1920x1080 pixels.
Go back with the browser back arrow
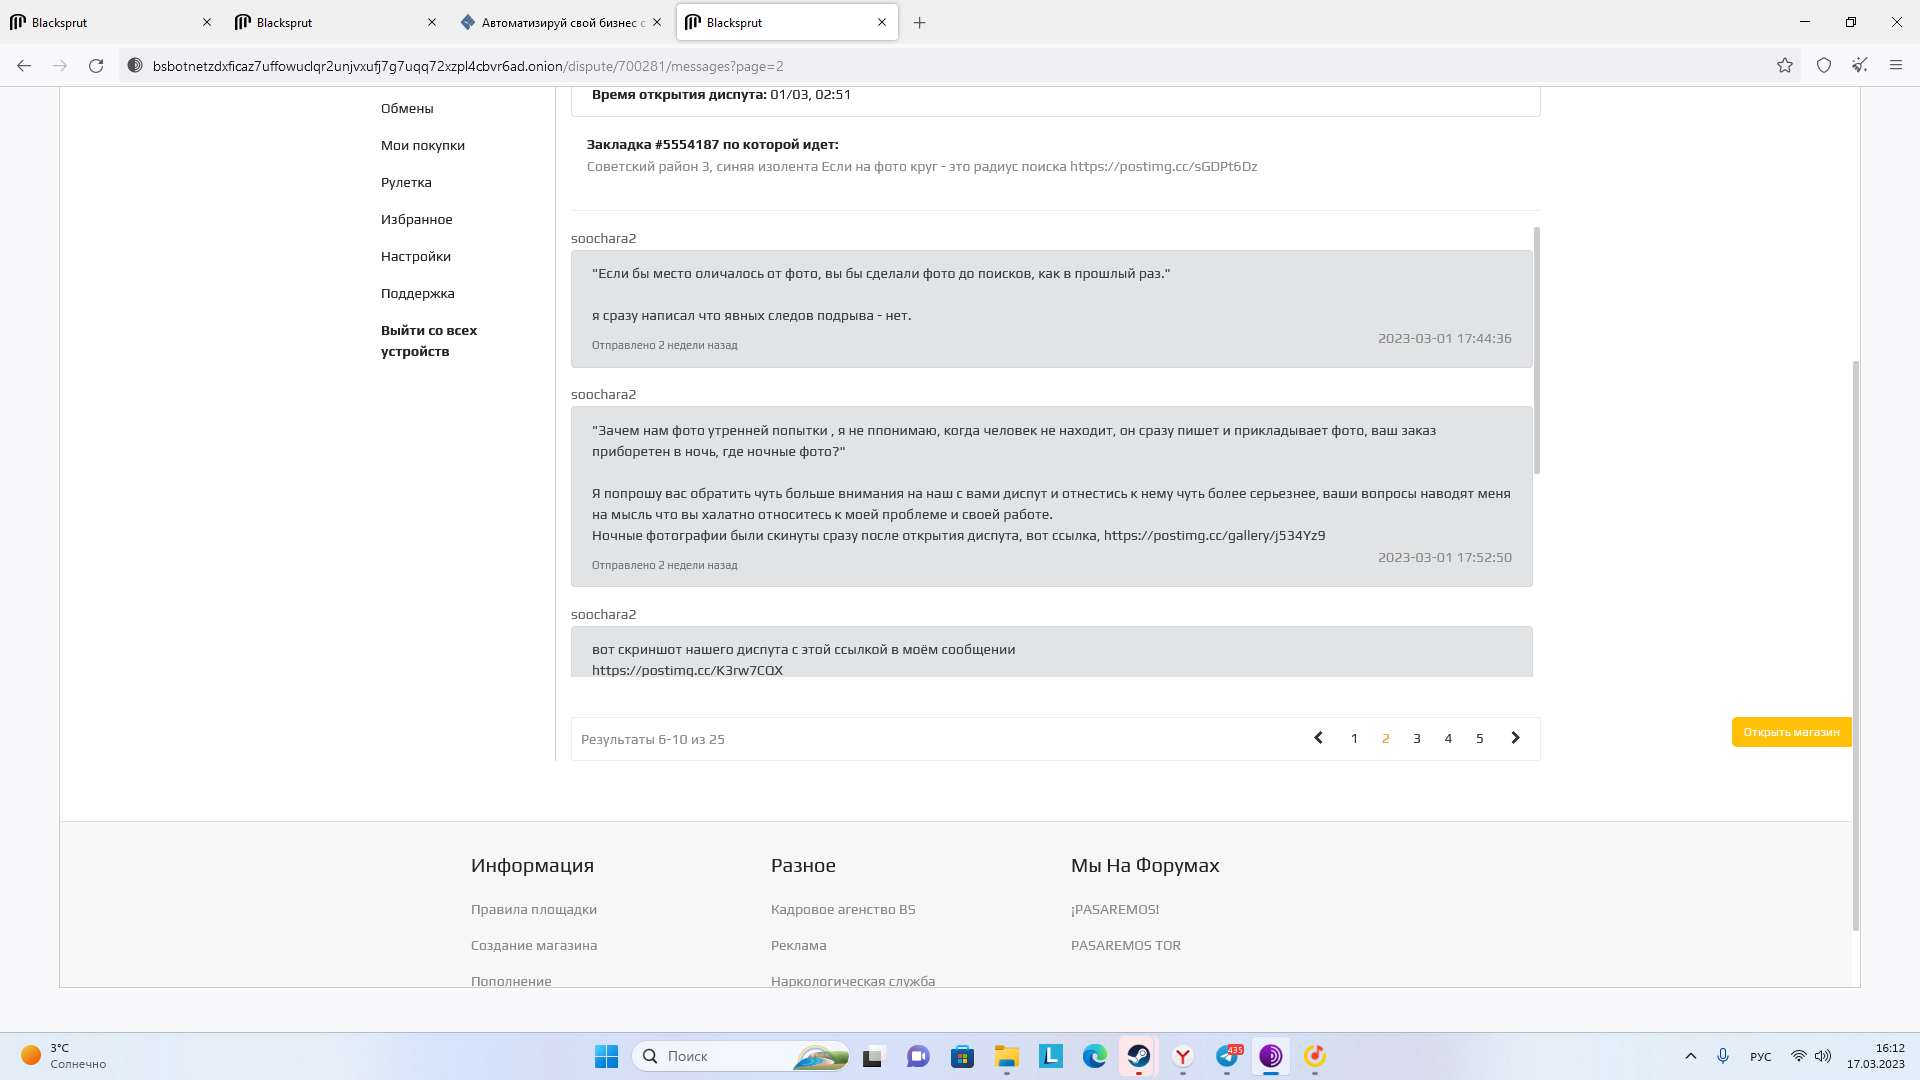click(x=24, y=66)
